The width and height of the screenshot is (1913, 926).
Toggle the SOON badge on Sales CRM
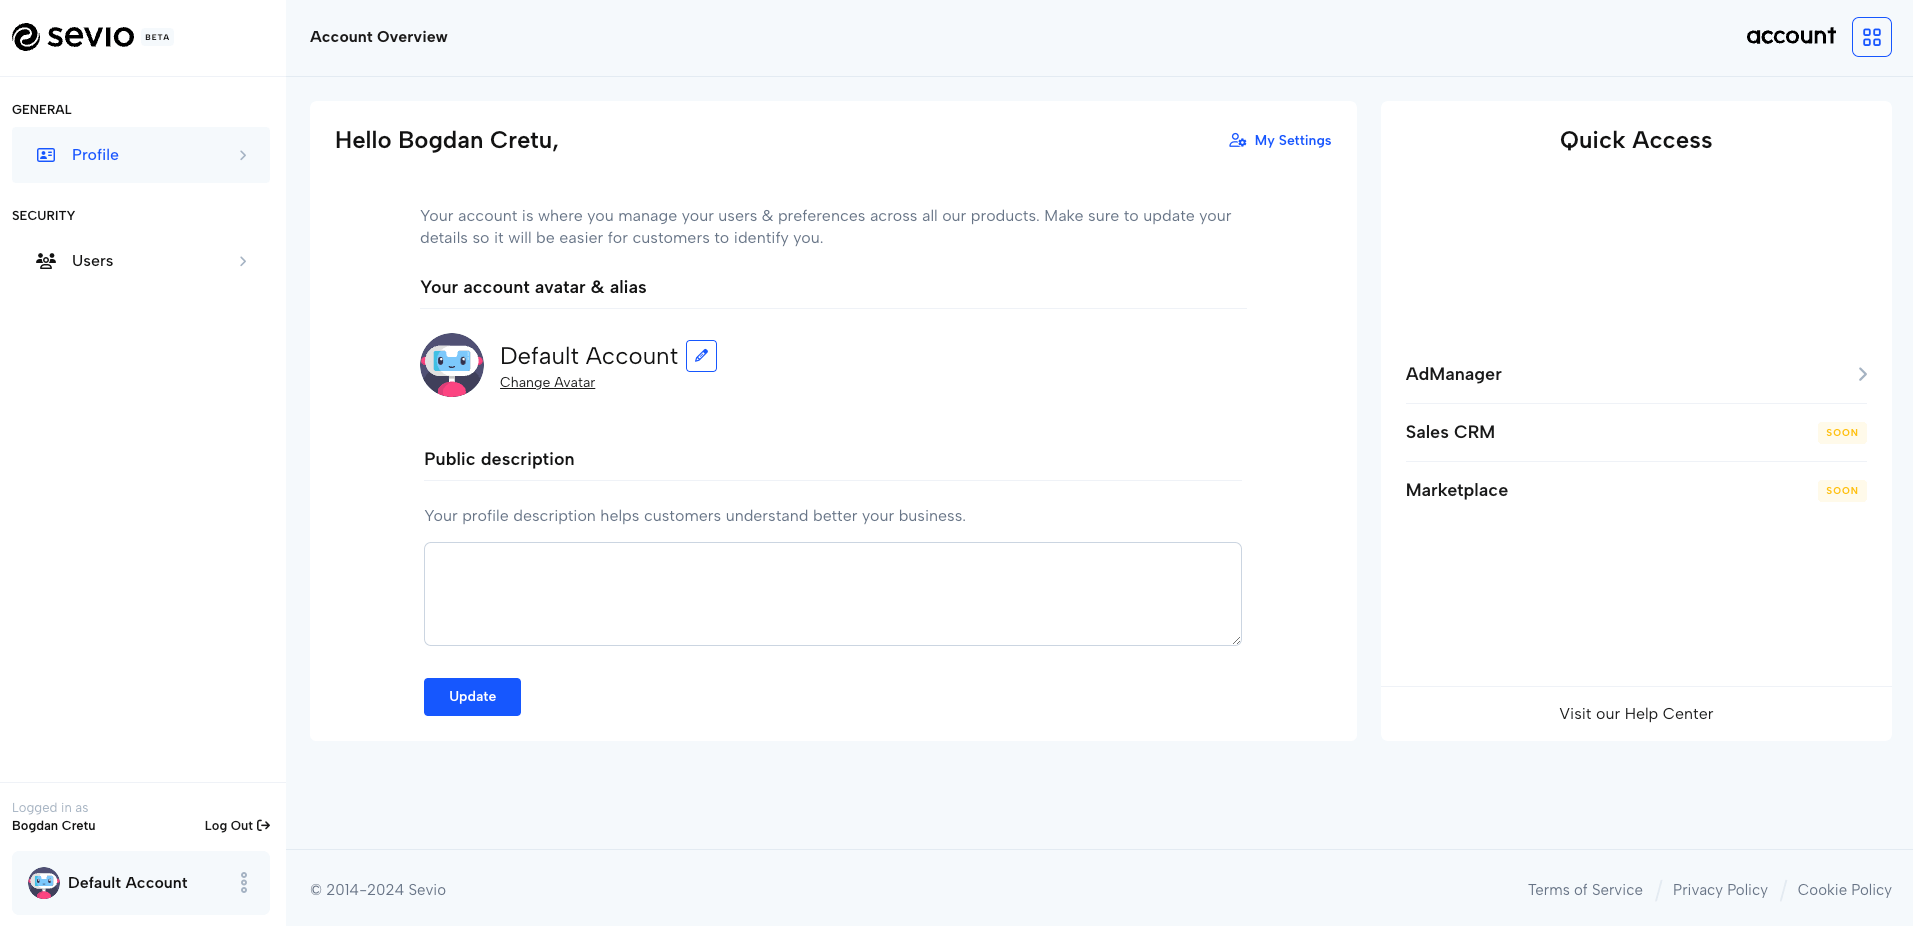1842,432
